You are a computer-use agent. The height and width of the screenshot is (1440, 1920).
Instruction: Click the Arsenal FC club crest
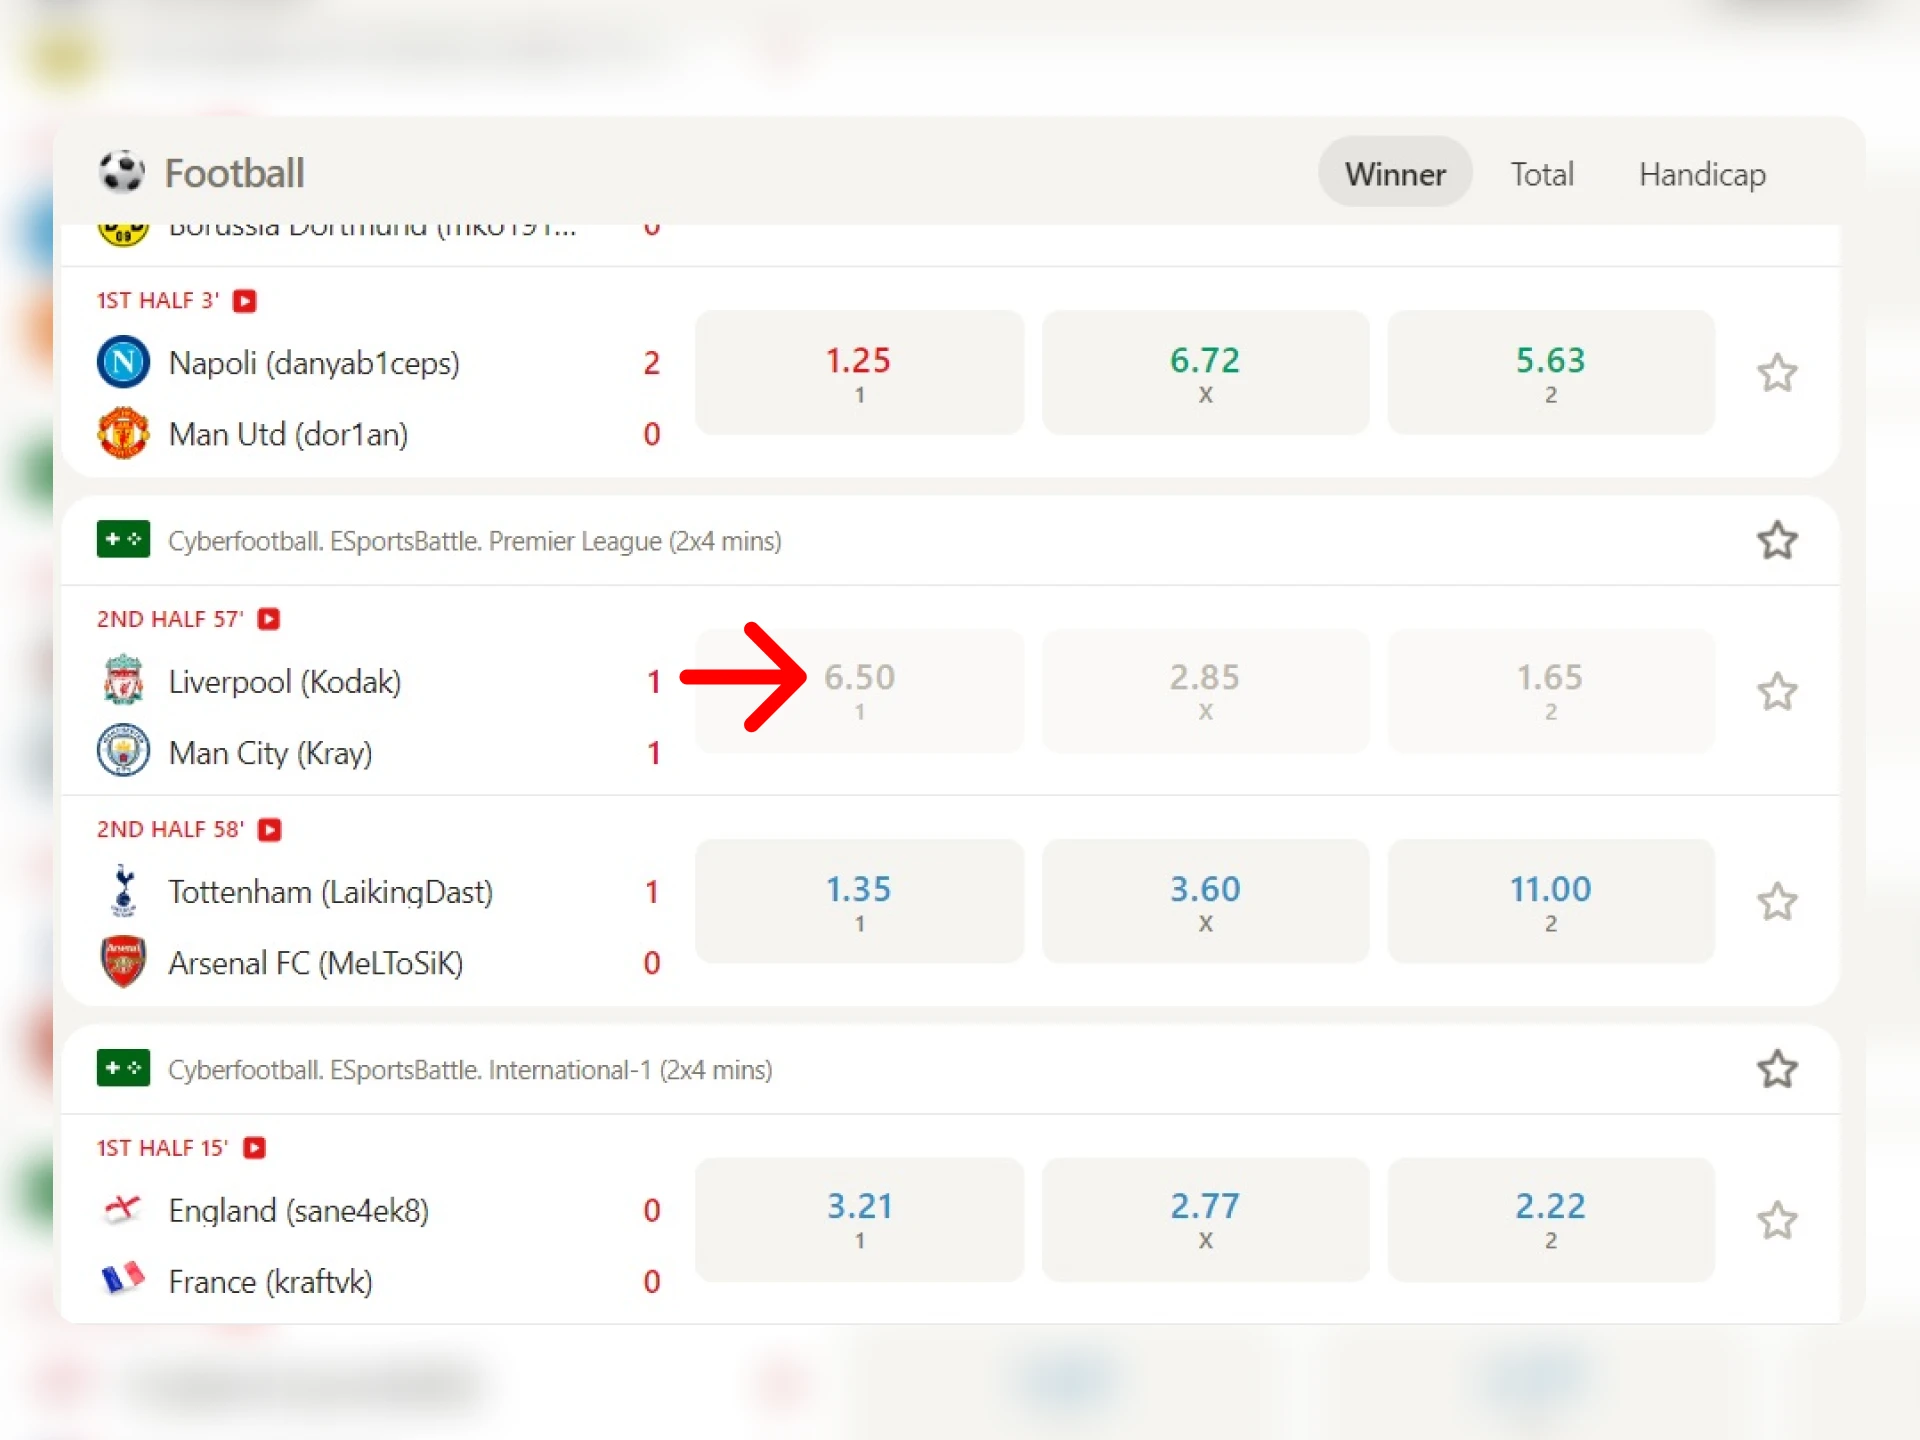123,962
